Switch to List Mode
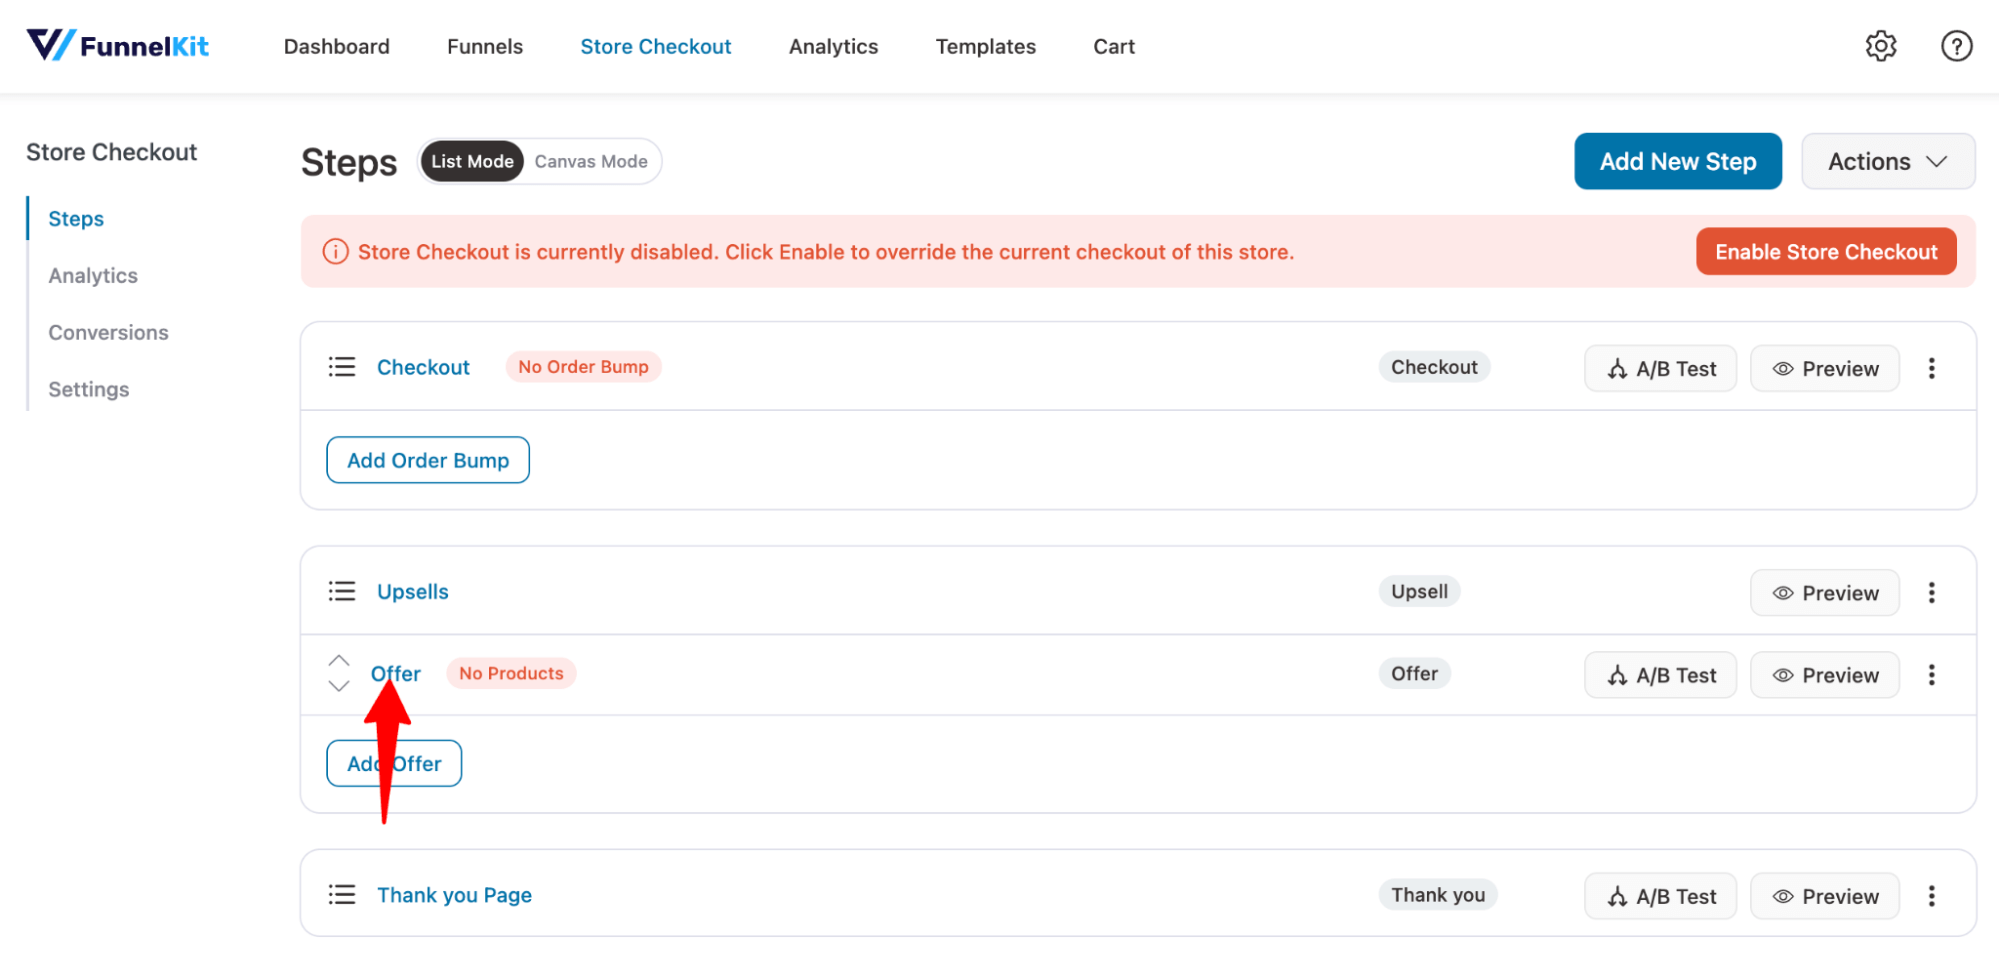1999x978 pixels. pyautogui.click(x=472, y=161)
